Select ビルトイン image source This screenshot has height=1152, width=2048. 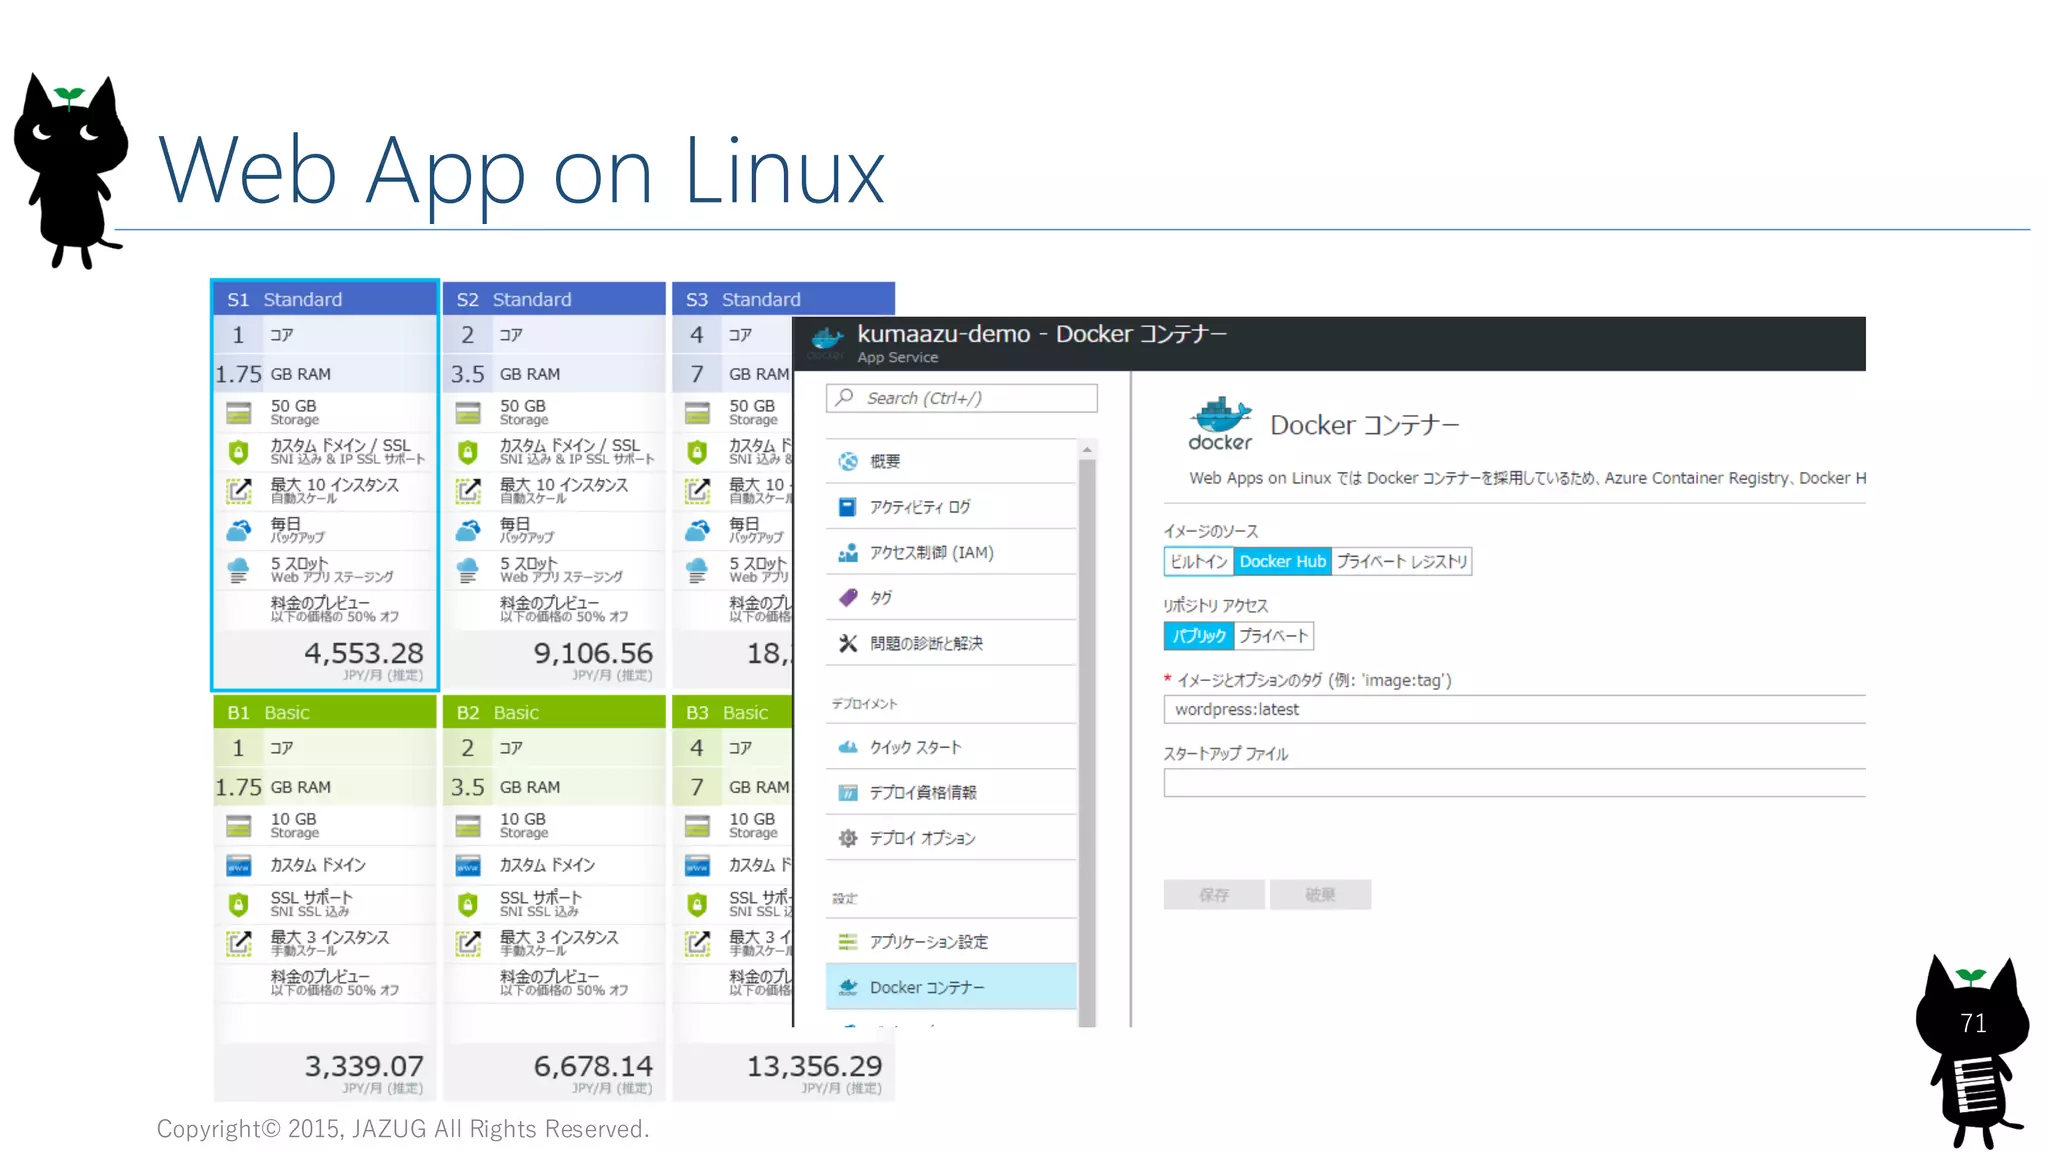(x=1198, y=562)
